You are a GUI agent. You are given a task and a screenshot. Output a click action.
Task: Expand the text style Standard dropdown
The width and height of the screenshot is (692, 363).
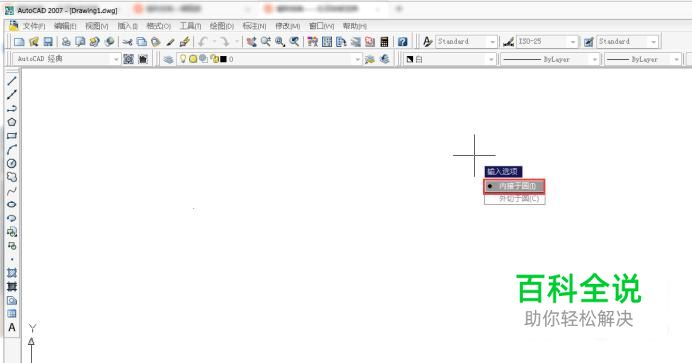[492, 42]
